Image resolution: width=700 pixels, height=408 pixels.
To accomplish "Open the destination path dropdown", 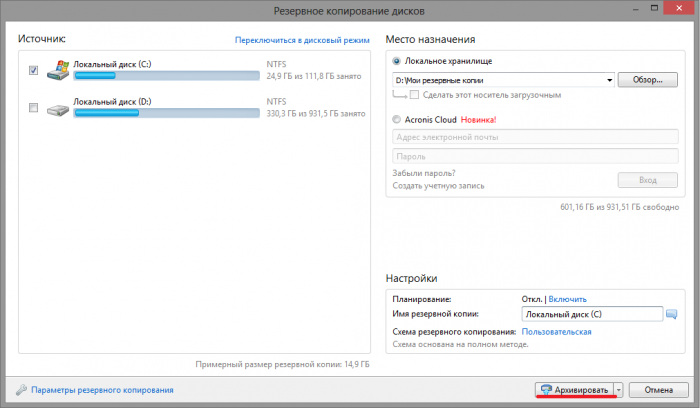I will pyautogui.click(x=609, y=79).
